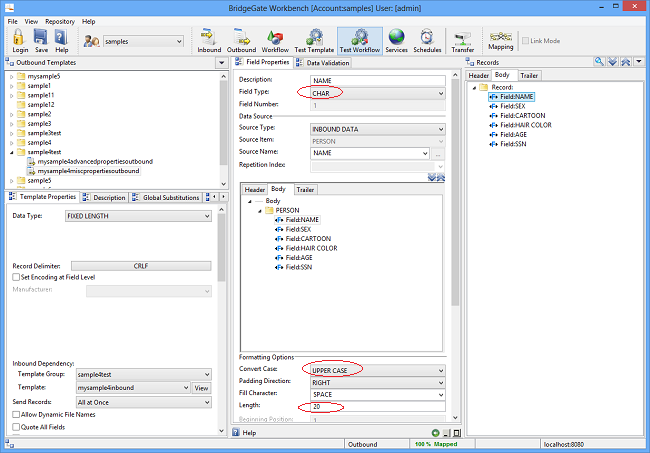
Task: Click the Template Properties vertical scrollbar
Action: pyautogui.click(x=221, y=248)
